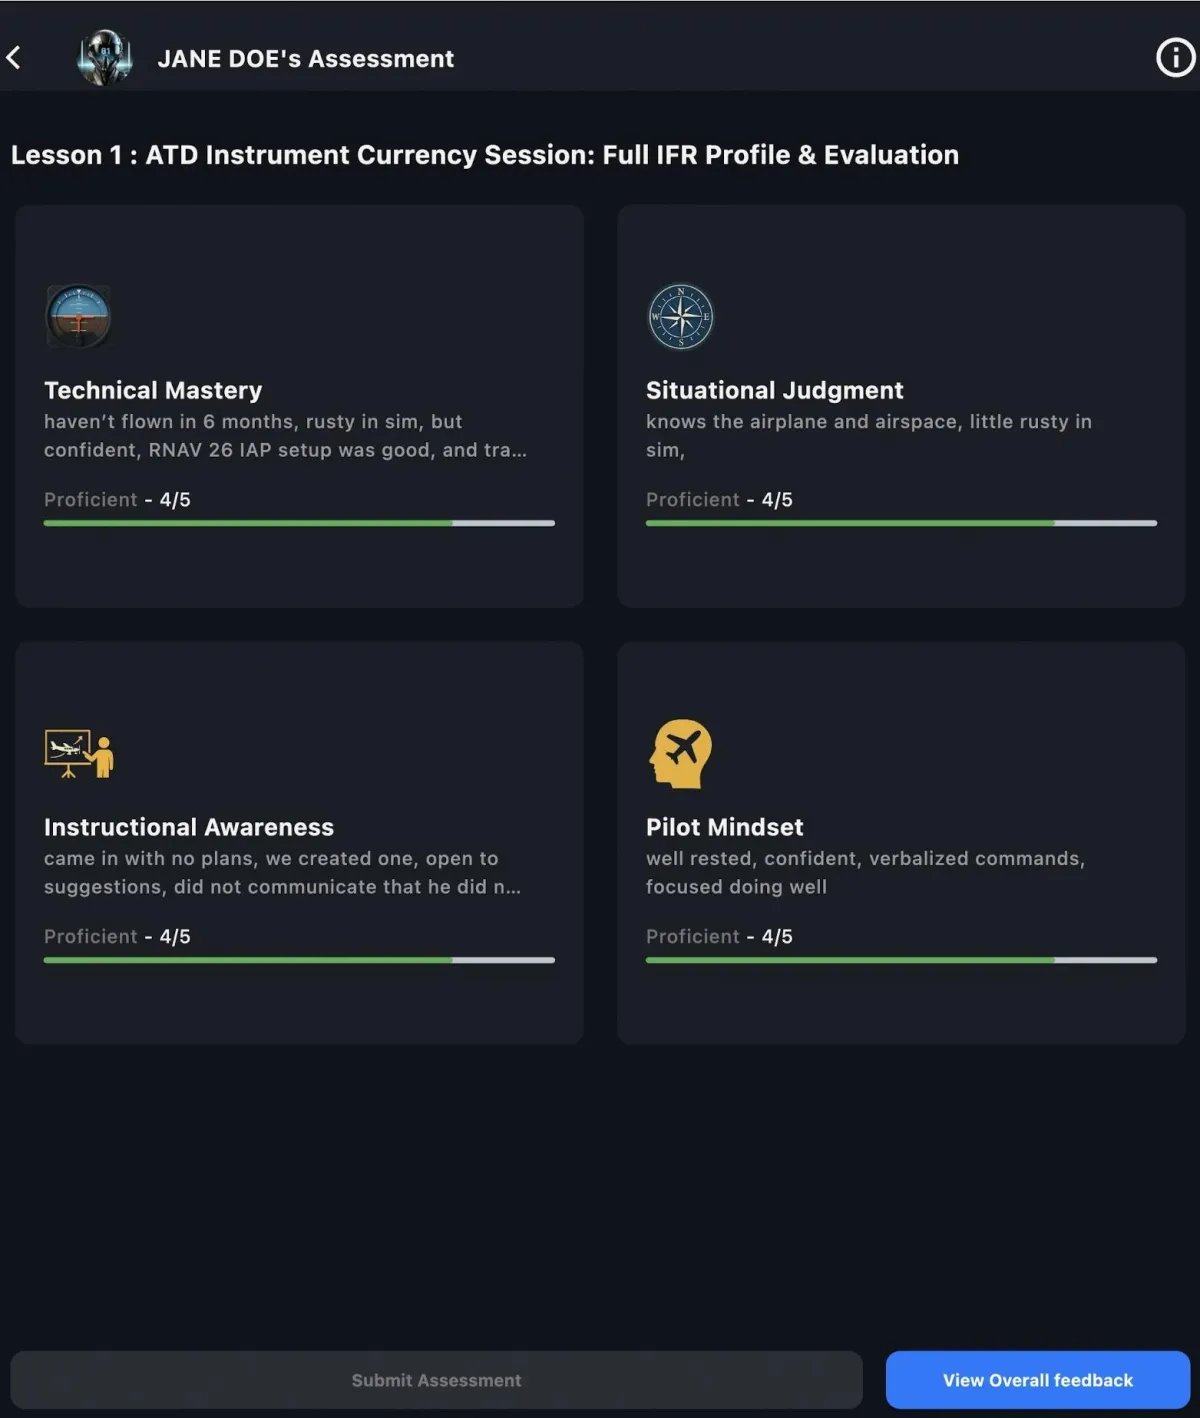Screen dimensions: 1200x1418
Task: Select the attitude indicator icon
Action: [78, 317]
